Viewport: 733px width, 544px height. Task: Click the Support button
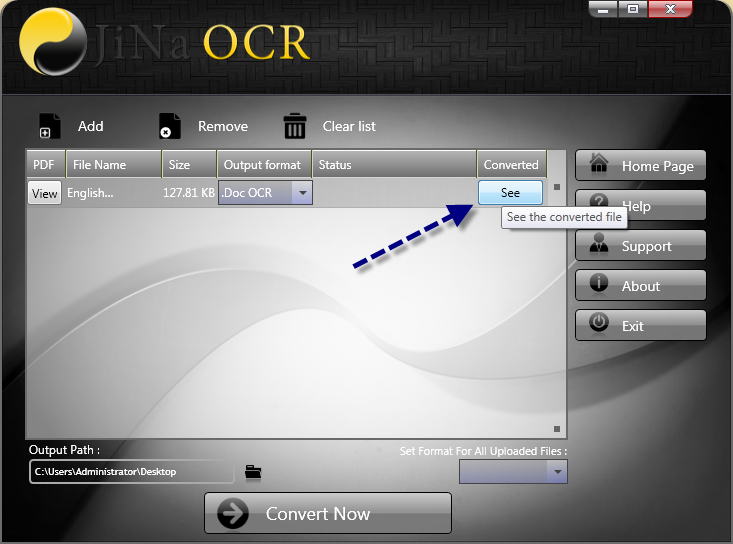(640, 245)
